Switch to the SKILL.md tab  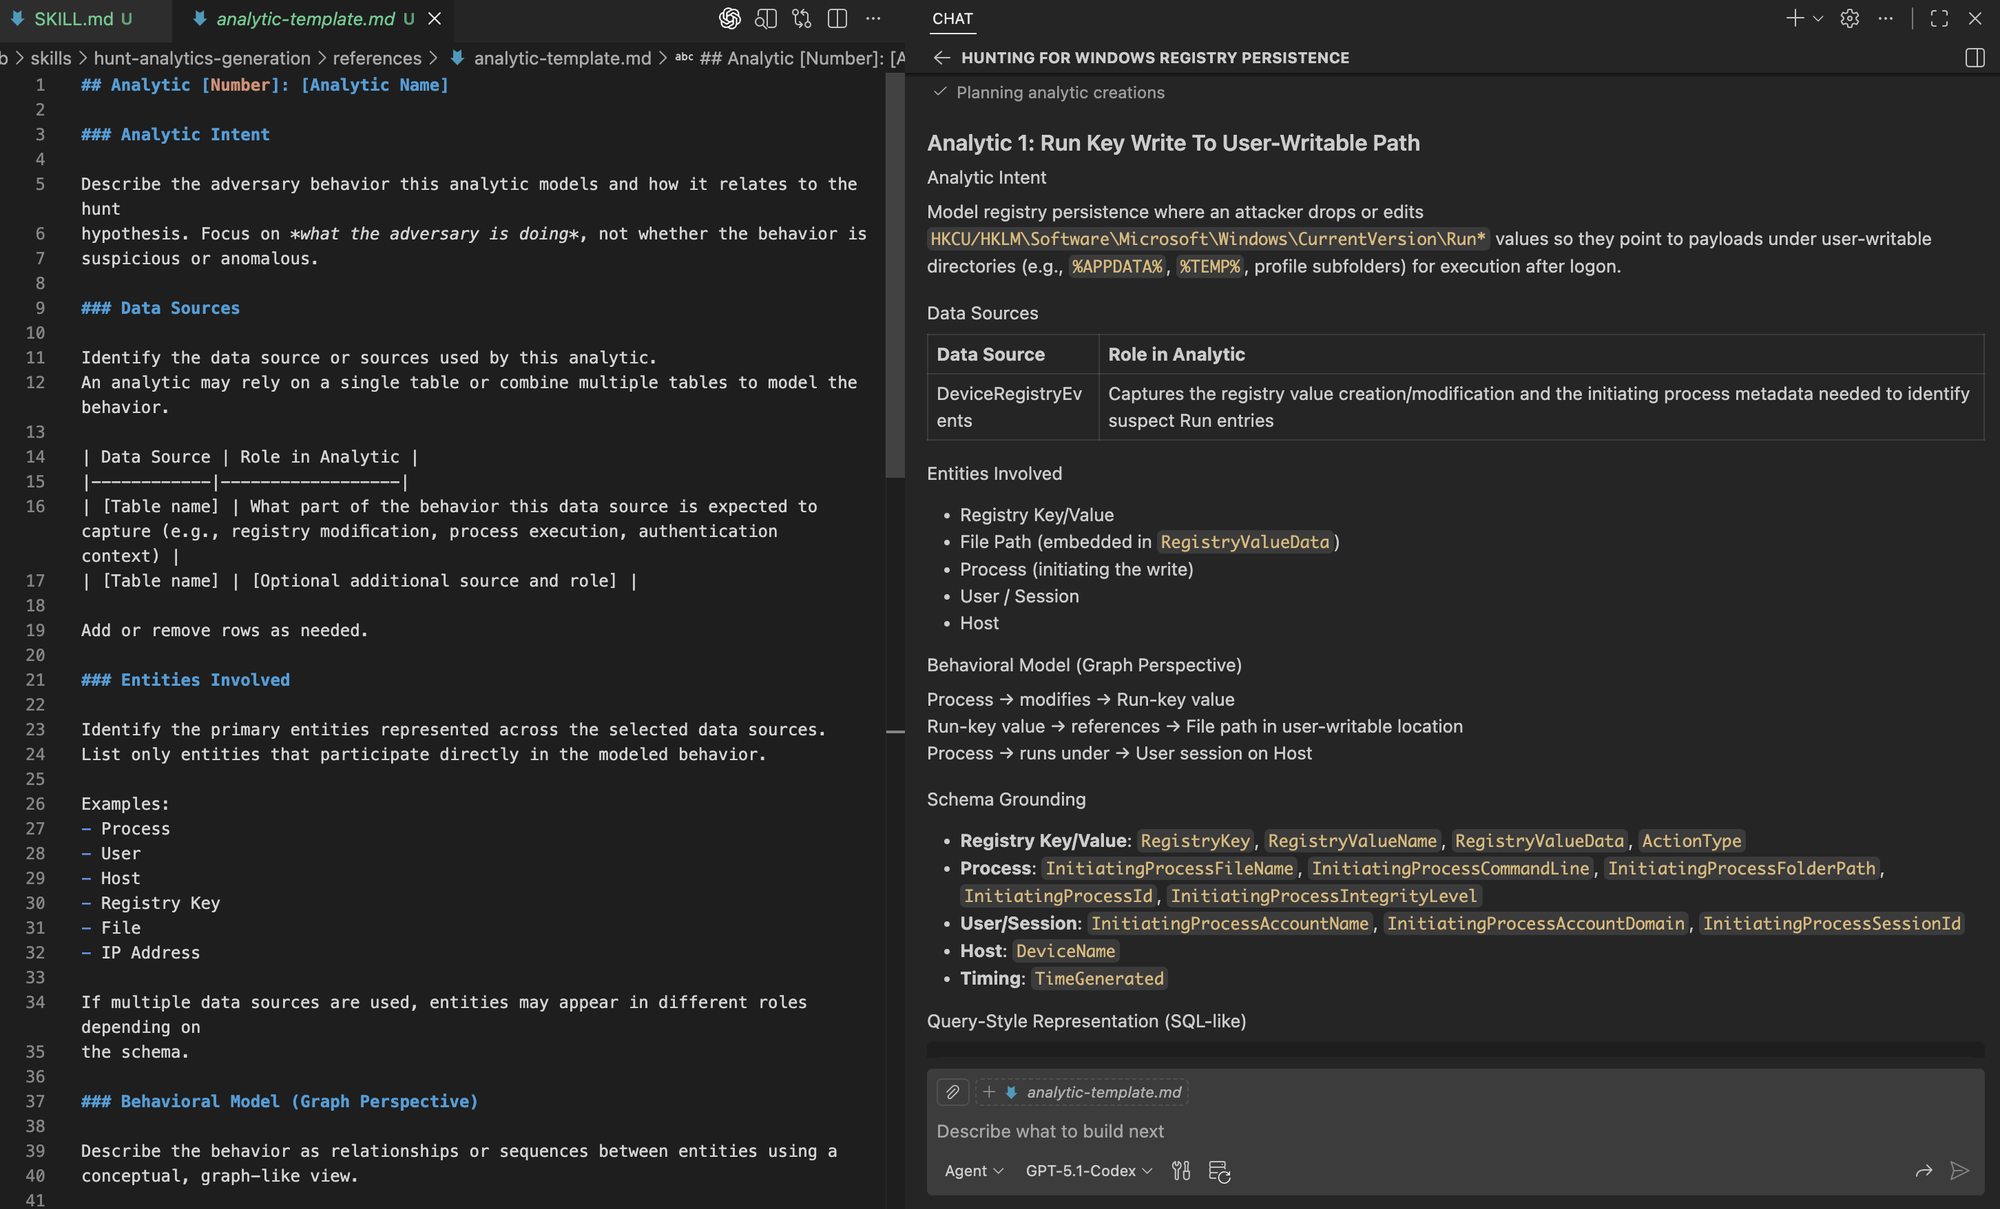coord(76,18)
